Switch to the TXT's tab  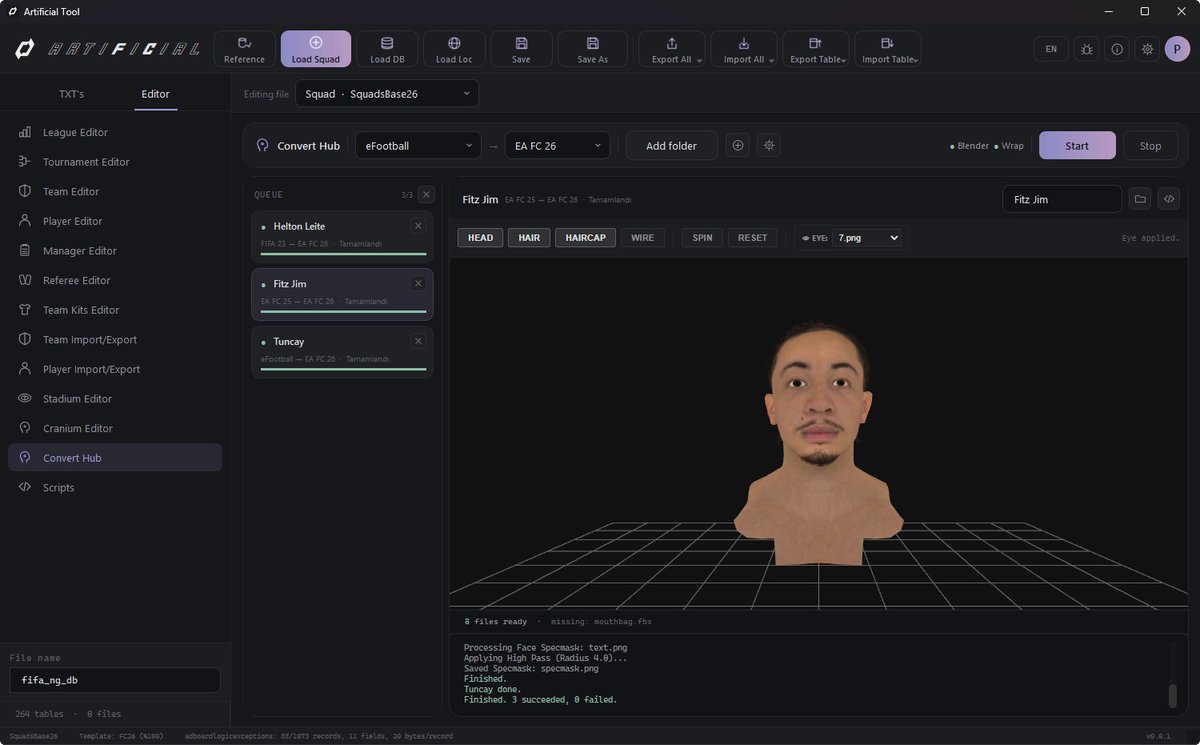(x=71, y=94)
